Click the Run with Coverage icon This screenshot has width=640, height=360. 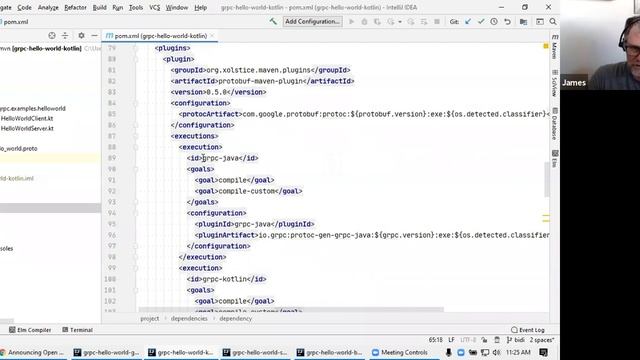(x=378, y=22)
